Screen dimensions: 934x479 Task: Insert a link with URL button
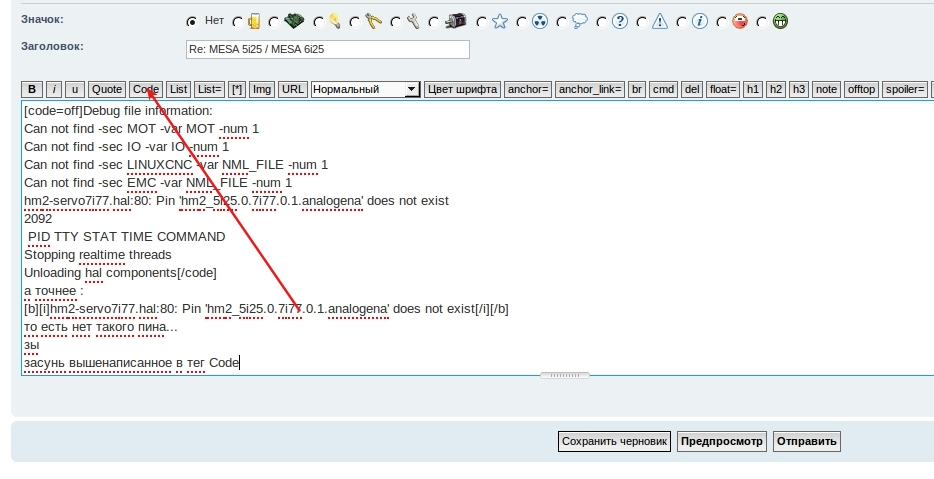coord(292,89)
